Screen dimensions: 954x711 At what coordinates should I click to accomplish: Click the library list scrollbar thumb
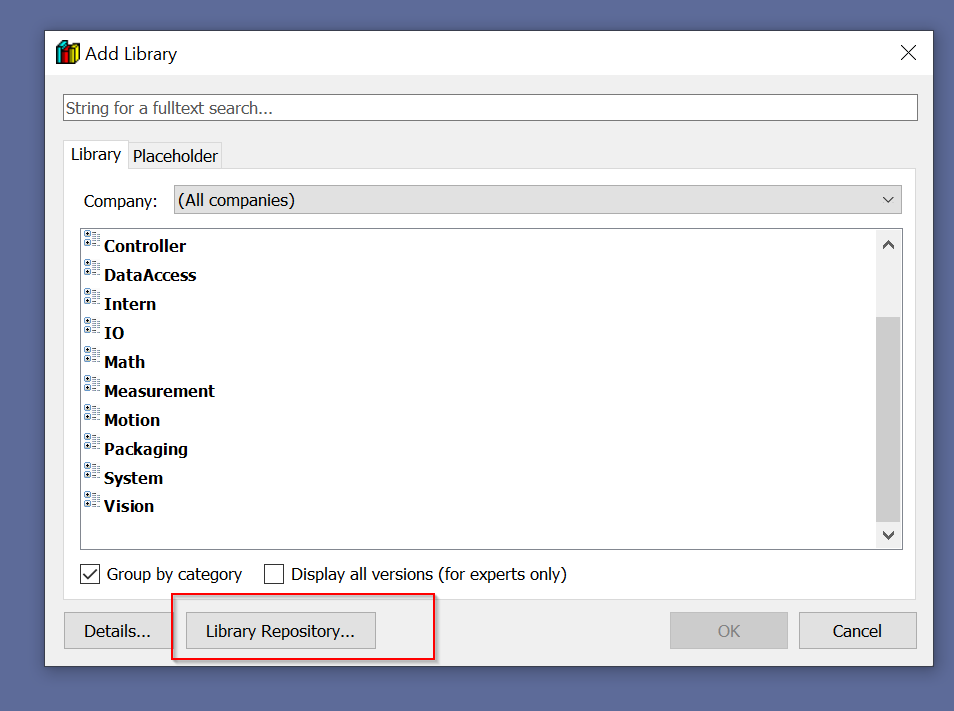pyautogui.click(x=888, y=419)
